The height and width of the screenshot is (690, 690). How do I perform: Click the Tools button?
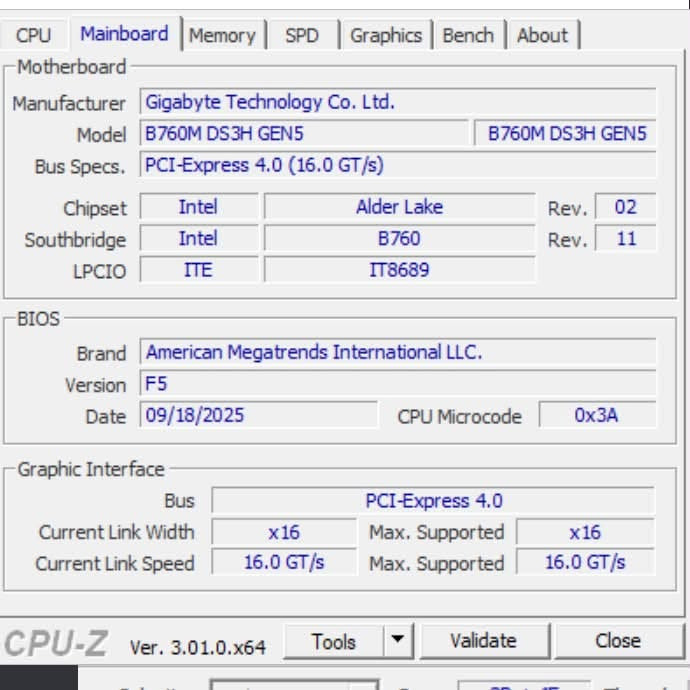[333, 641]
